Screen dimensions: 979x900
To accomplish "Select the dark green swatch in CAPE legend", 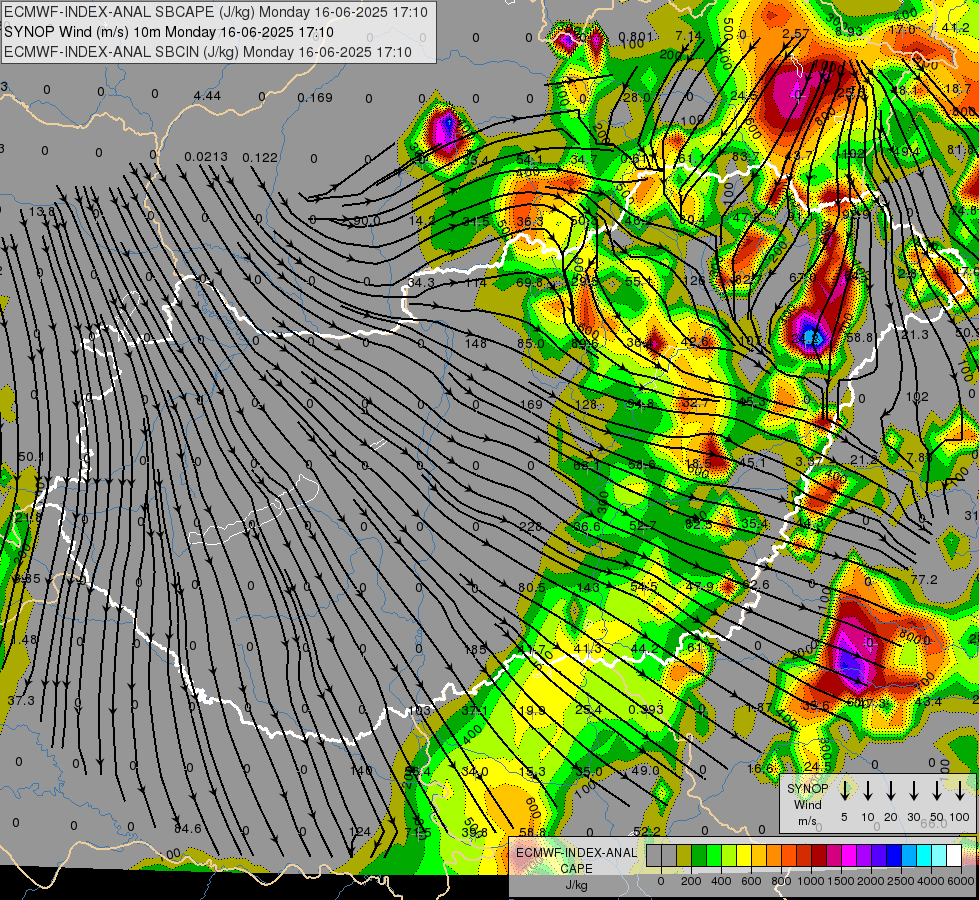I will click(x=699, y=855).
